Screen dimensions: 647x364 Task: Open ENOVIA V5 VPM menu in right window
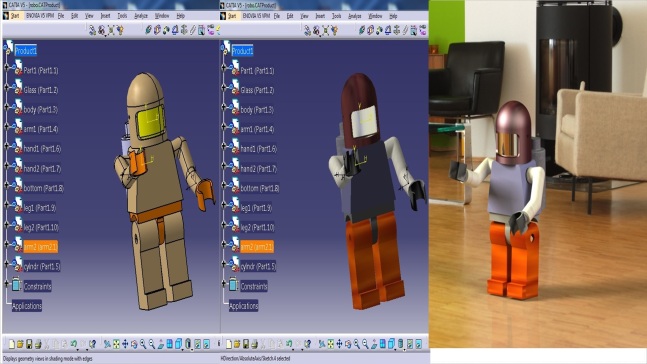[x=256, y=16]
